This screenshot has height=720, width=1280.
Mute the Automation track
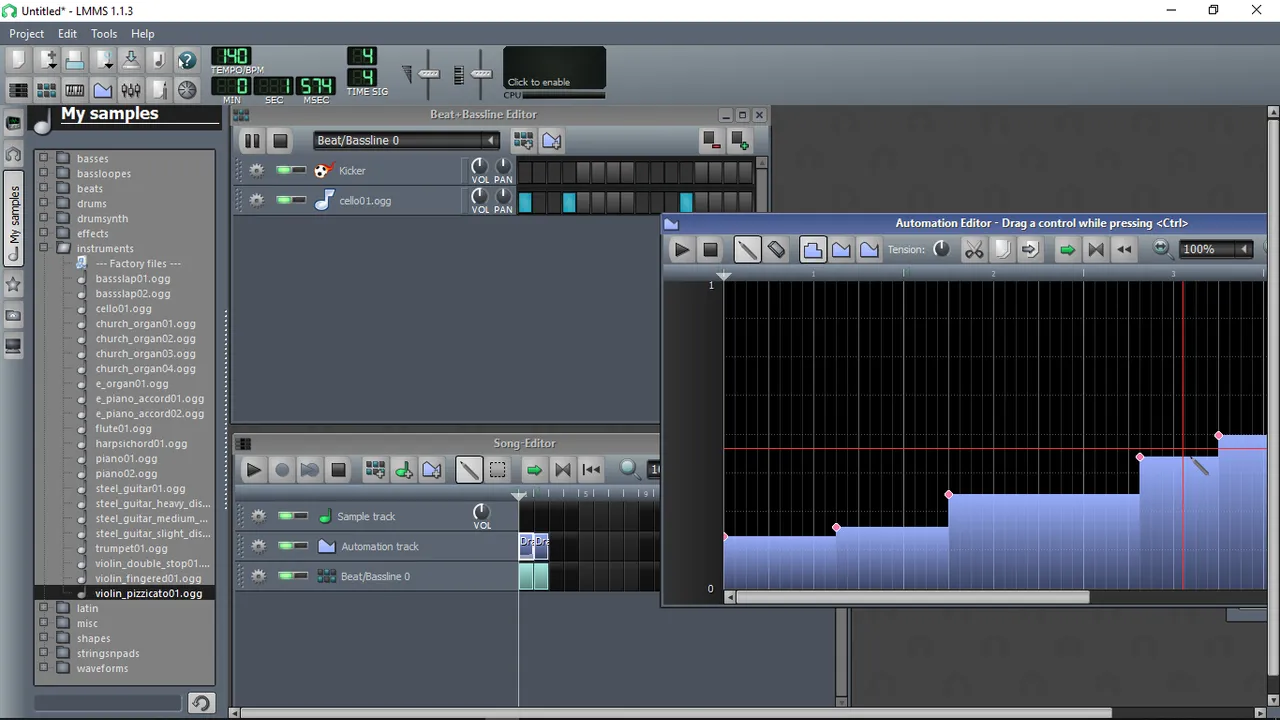tap(285, 546)
